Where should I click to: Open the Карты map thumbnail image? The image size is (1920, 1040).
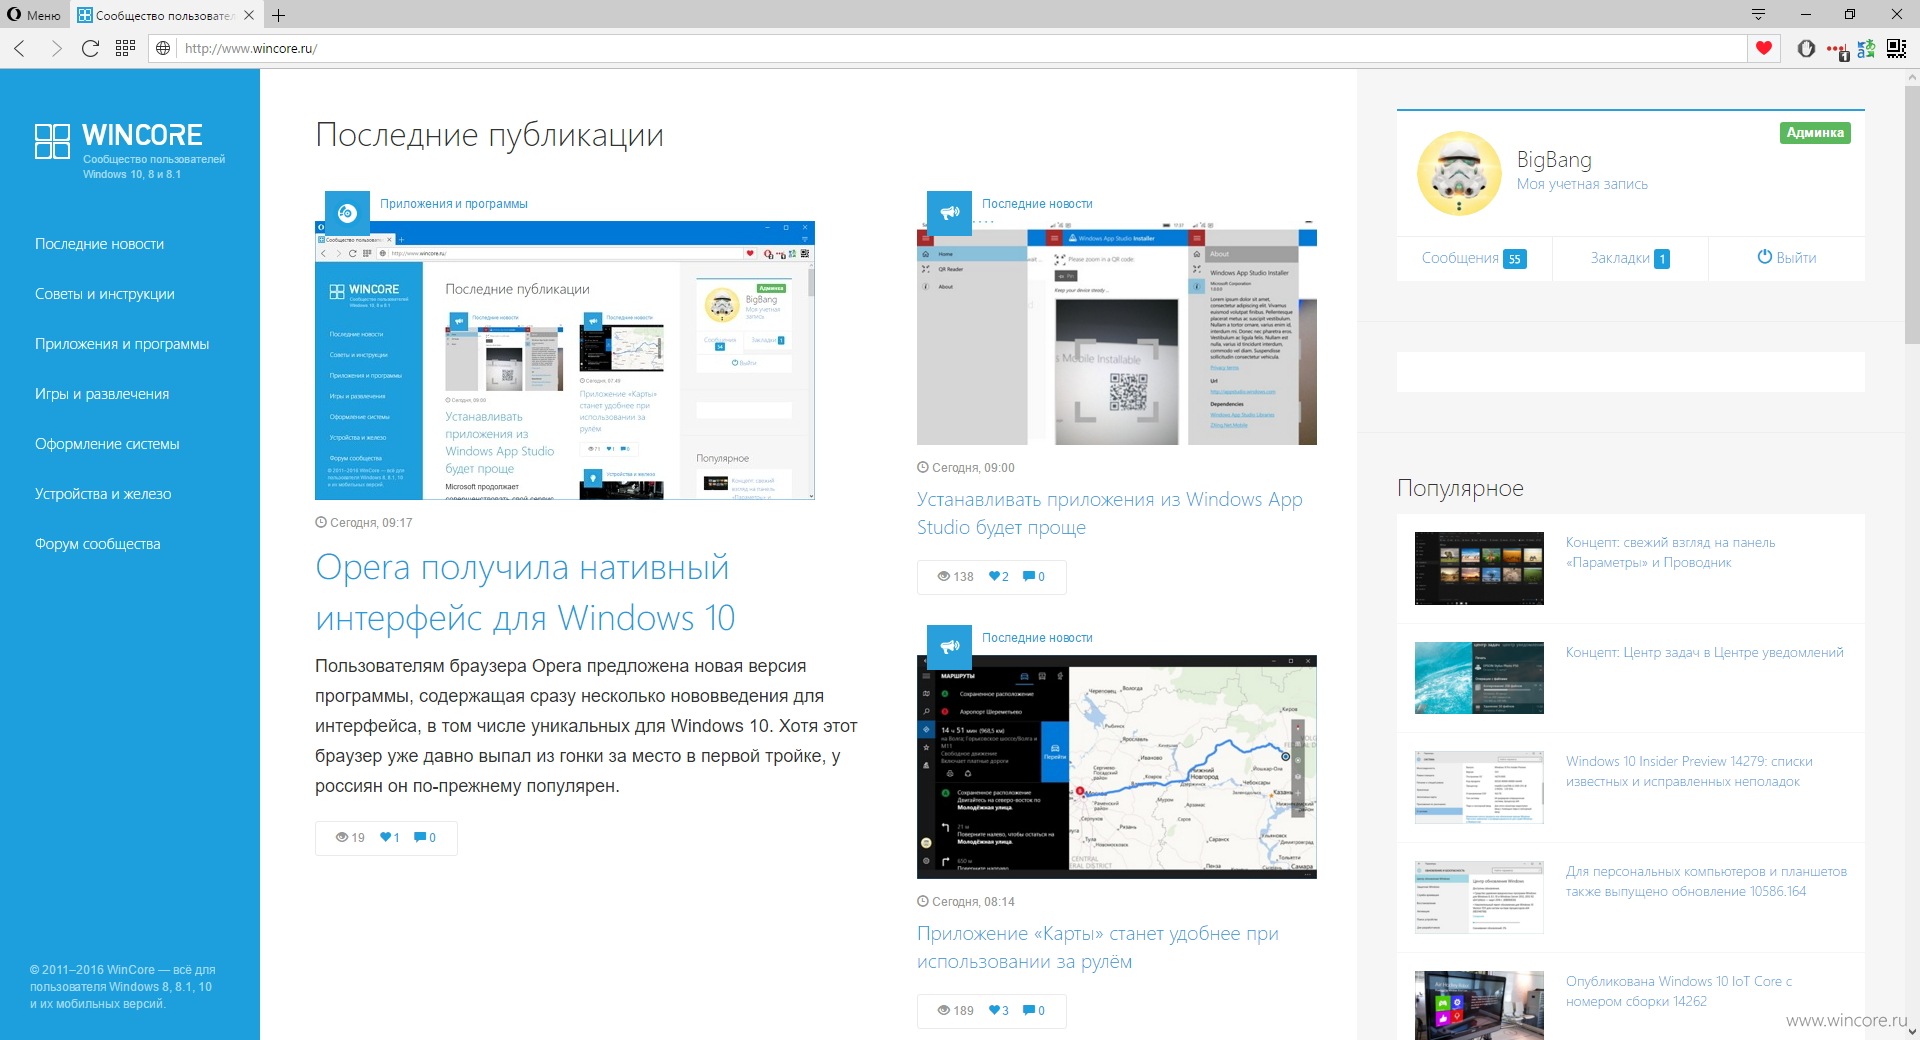1117,767
